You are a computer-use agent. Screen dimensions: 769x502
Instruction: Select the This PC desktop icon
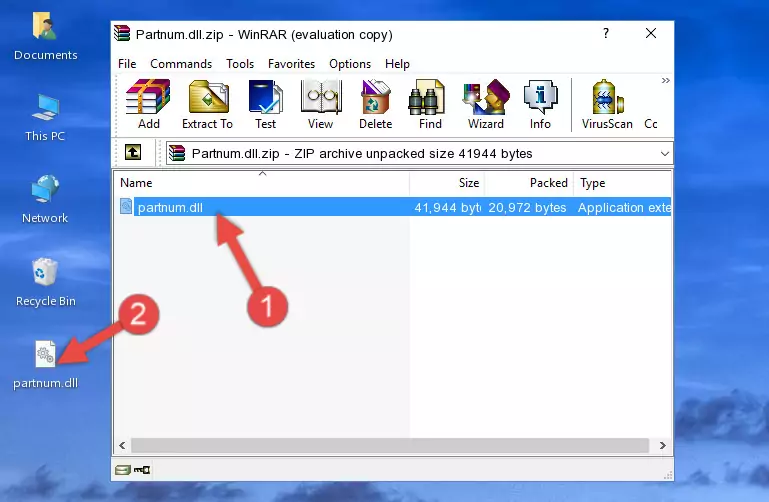pos(45,118)
